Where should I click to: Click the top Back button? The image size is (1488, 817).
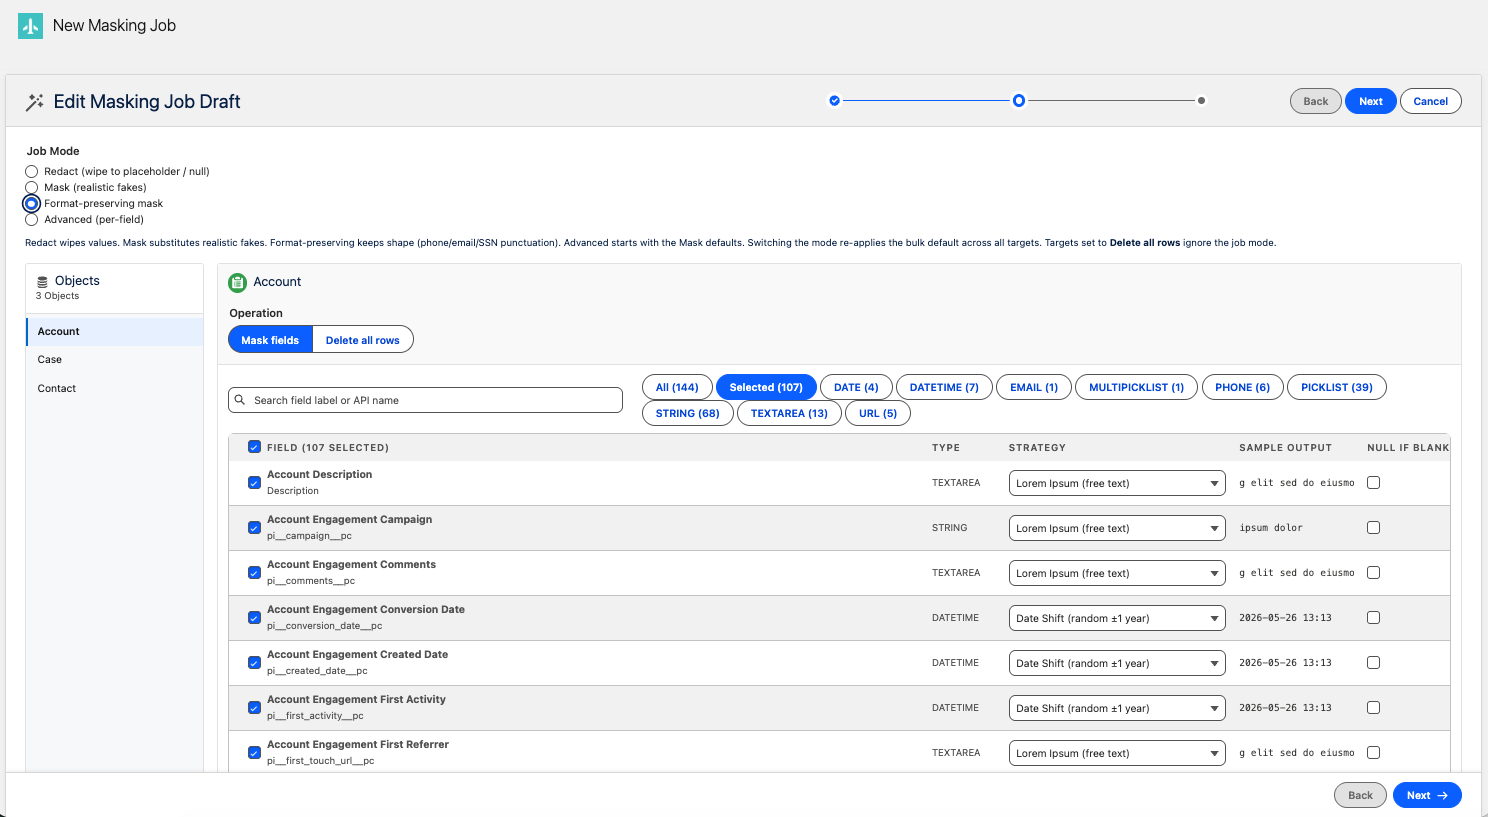pyautogui.click(x=1316, y=101)
